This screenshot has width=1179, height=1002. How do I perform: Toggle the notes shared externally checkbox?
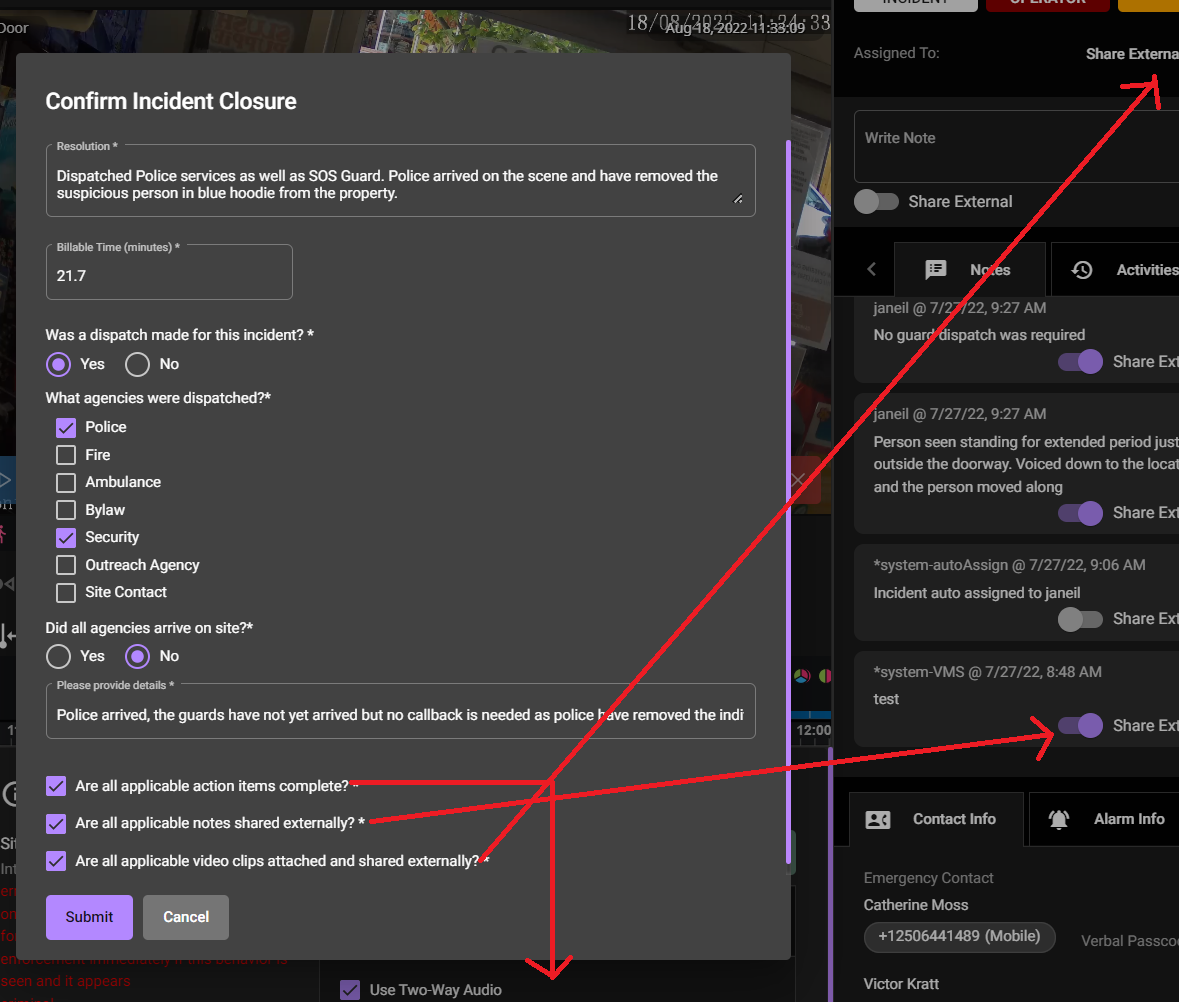pyautogui.click(x=56, y=823)
